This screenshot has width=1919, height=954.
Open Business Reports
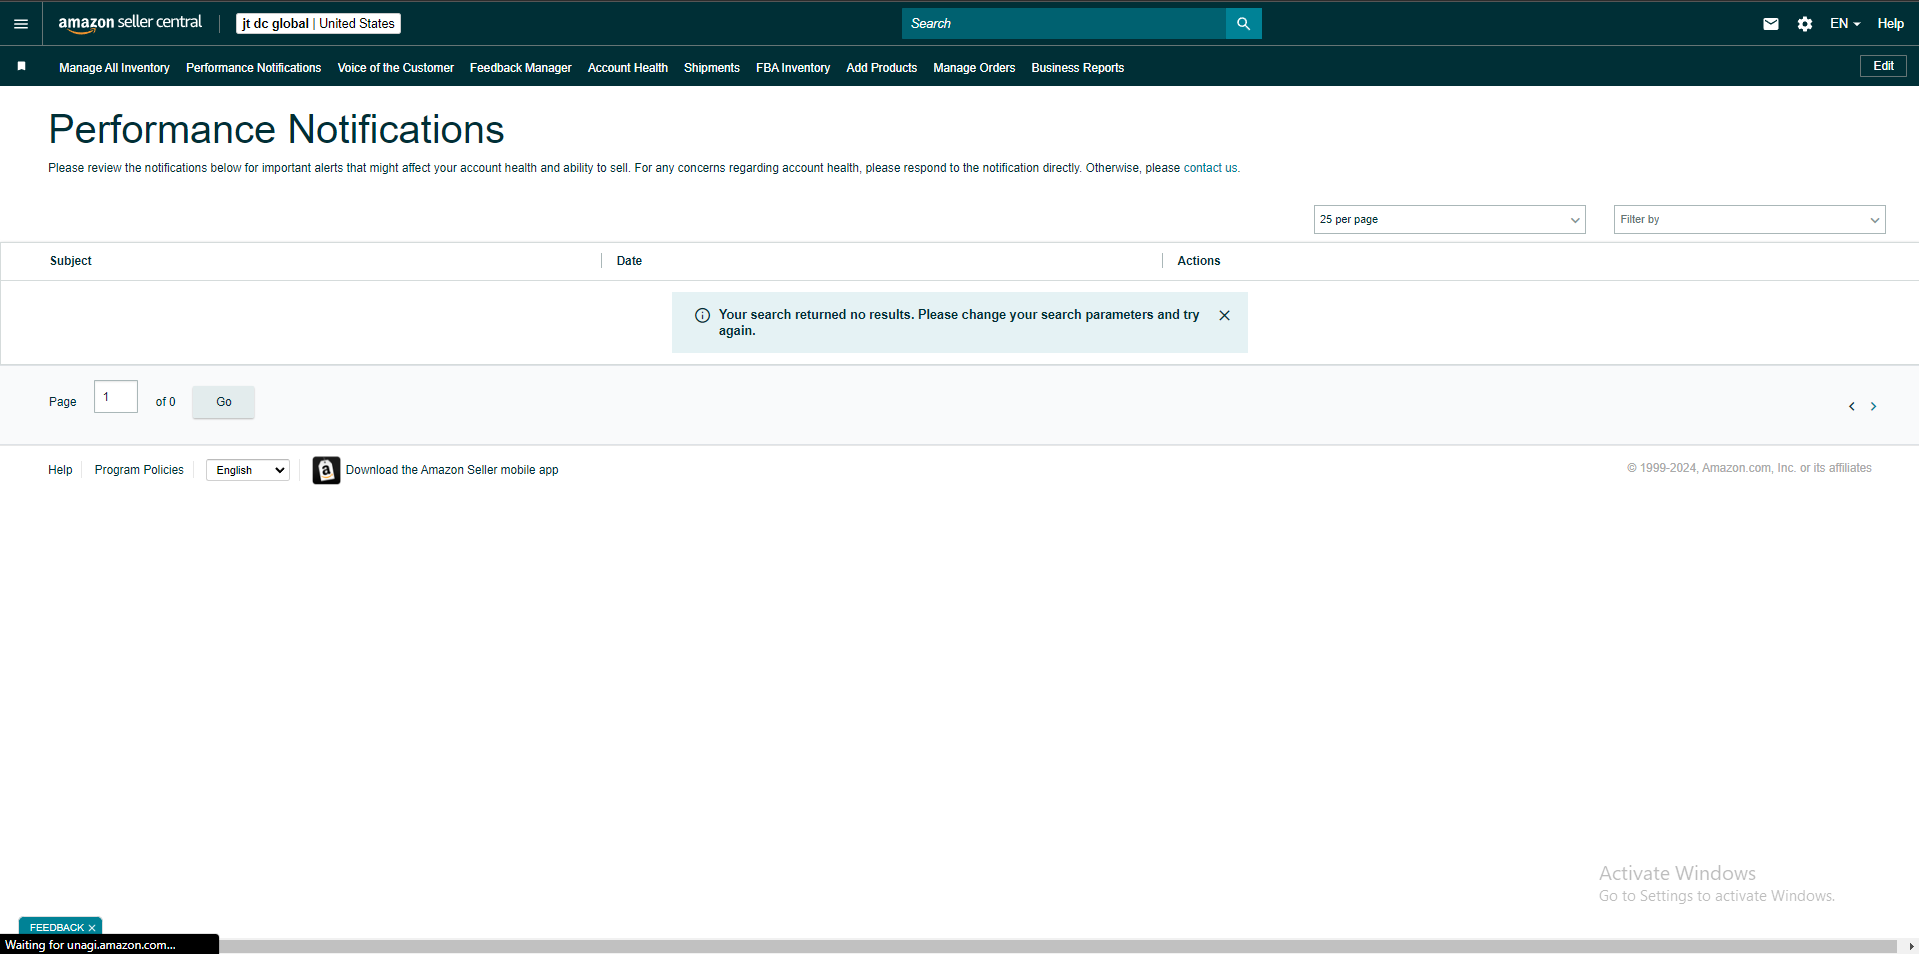pos(1077,68)
